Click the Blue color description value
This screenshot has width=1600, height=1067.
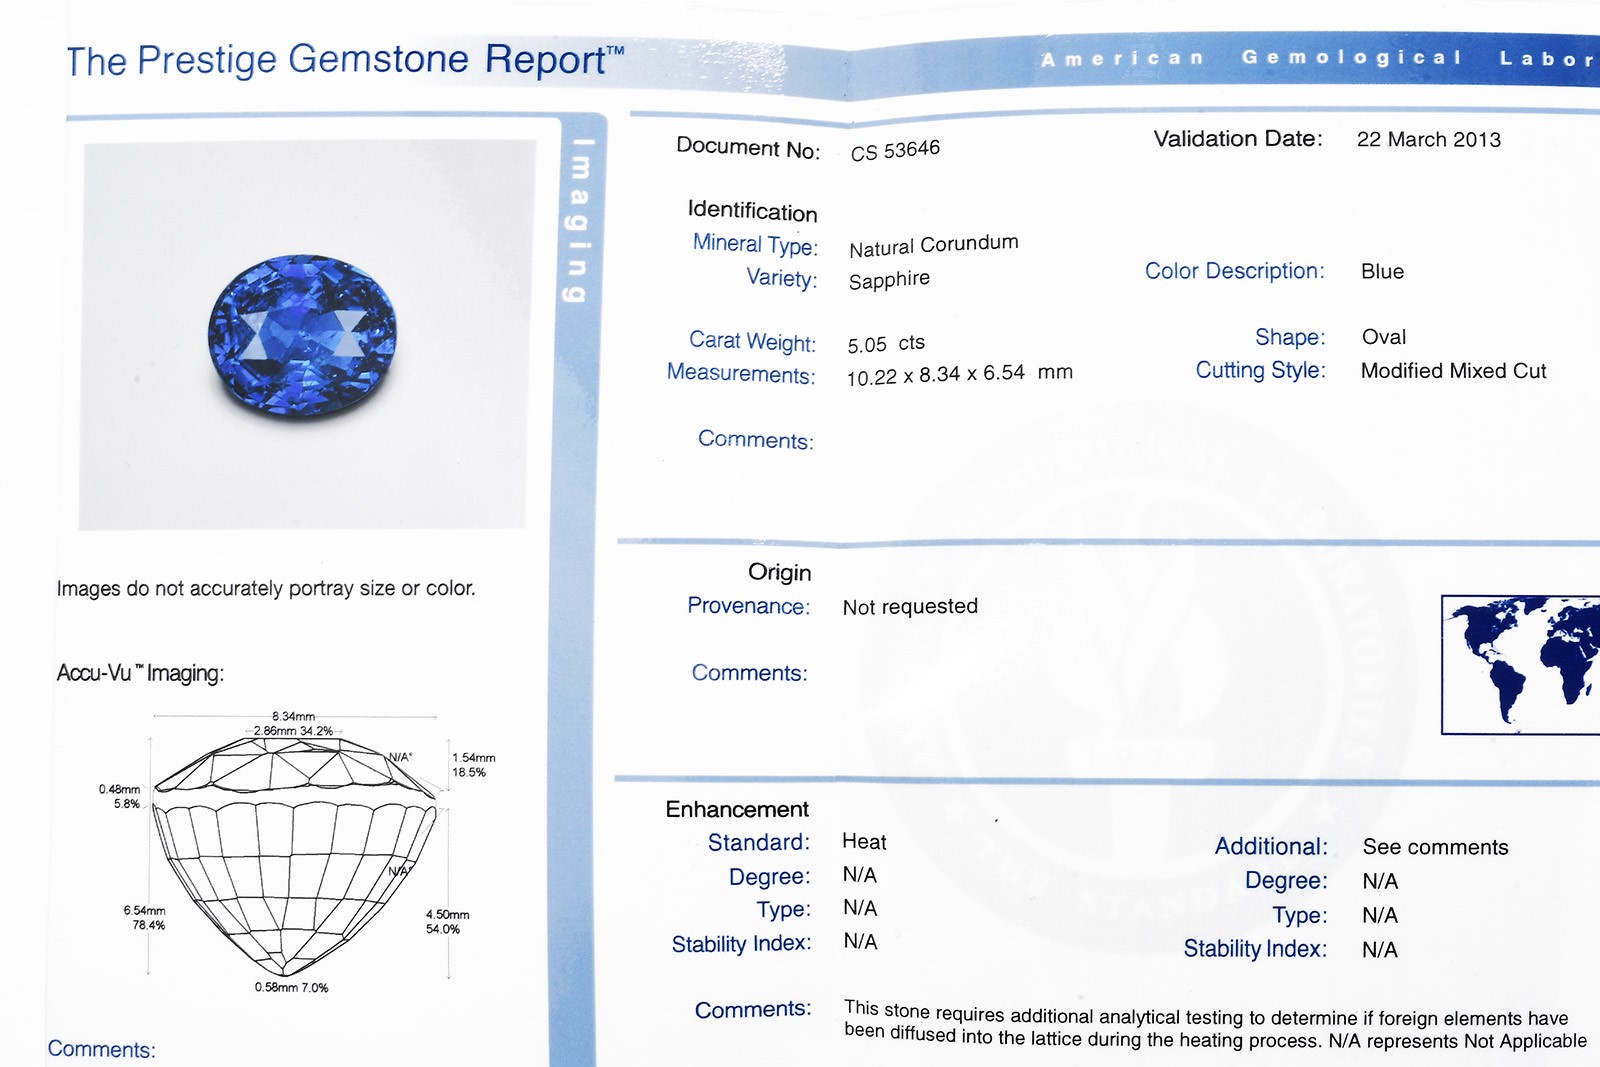1382,272
